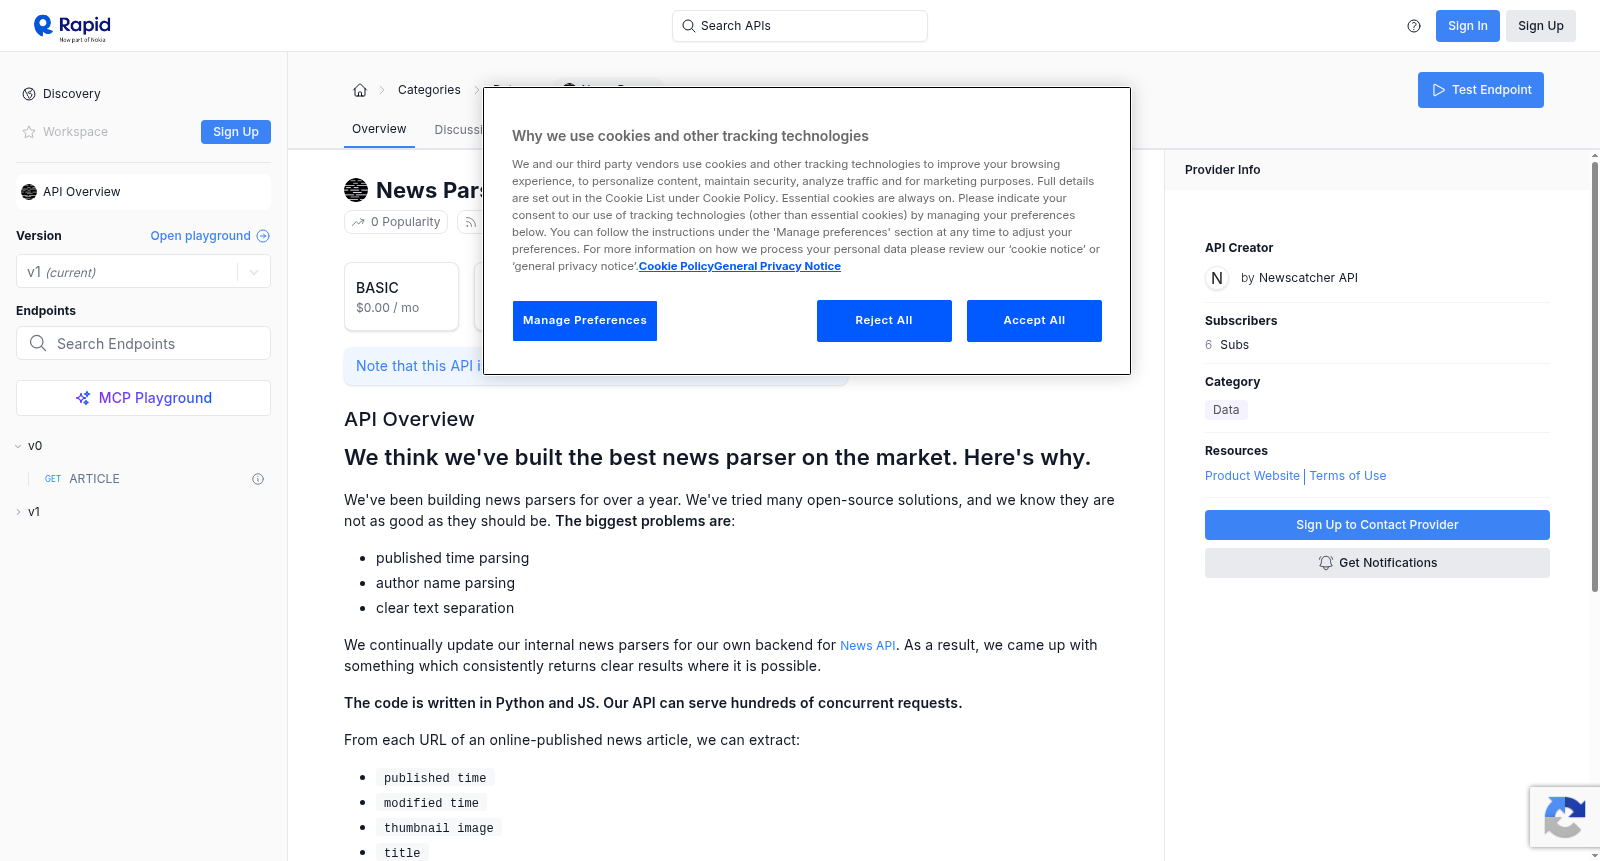Click the News Parser API logo
The width and height of the screenshot is (1600, 861).
click(x=356, y=190)
